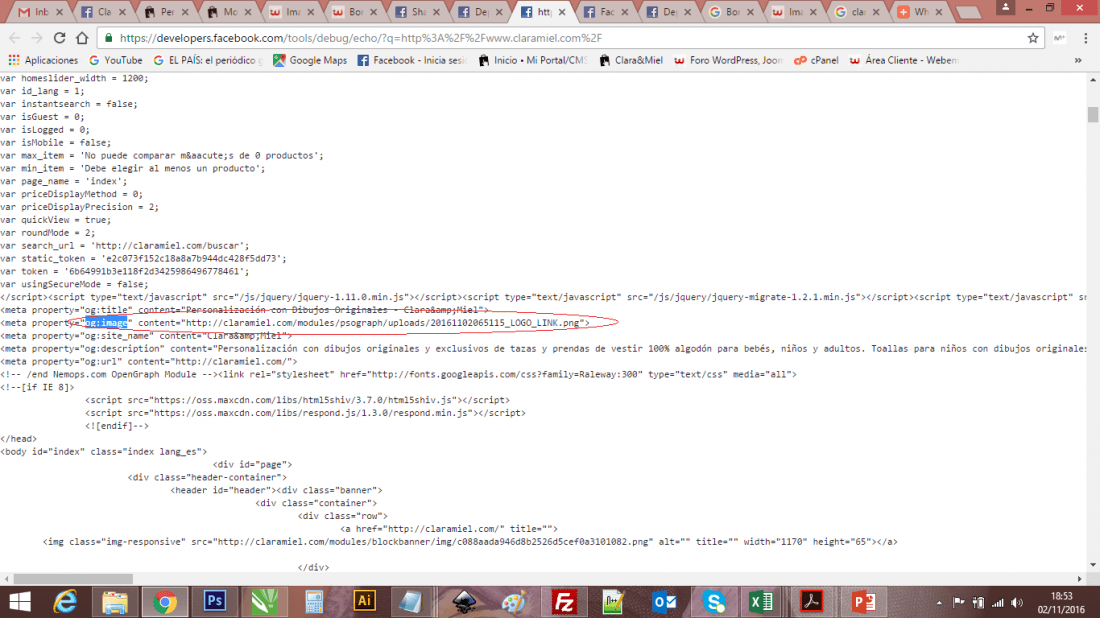1100x618 pixels.
Task: Open the Aplicaciones apps shortcut
Action: click(x=43, y=60)
